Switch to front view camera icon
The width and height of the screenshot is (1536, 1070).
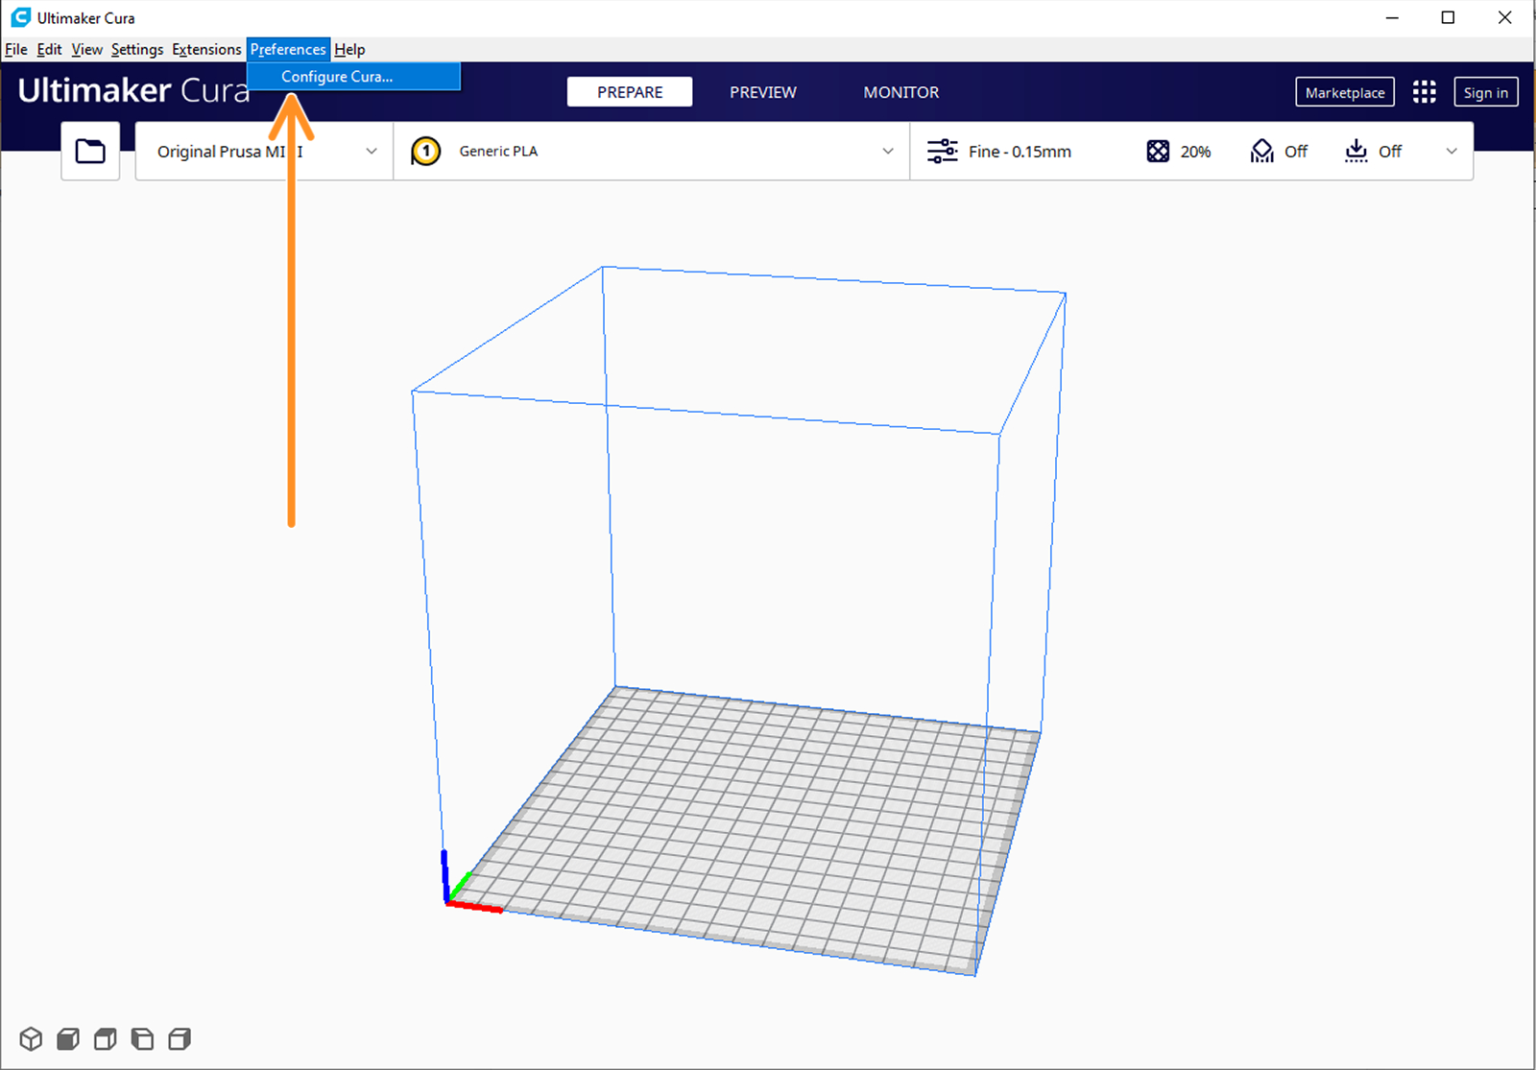click(x=67, y=1038)
